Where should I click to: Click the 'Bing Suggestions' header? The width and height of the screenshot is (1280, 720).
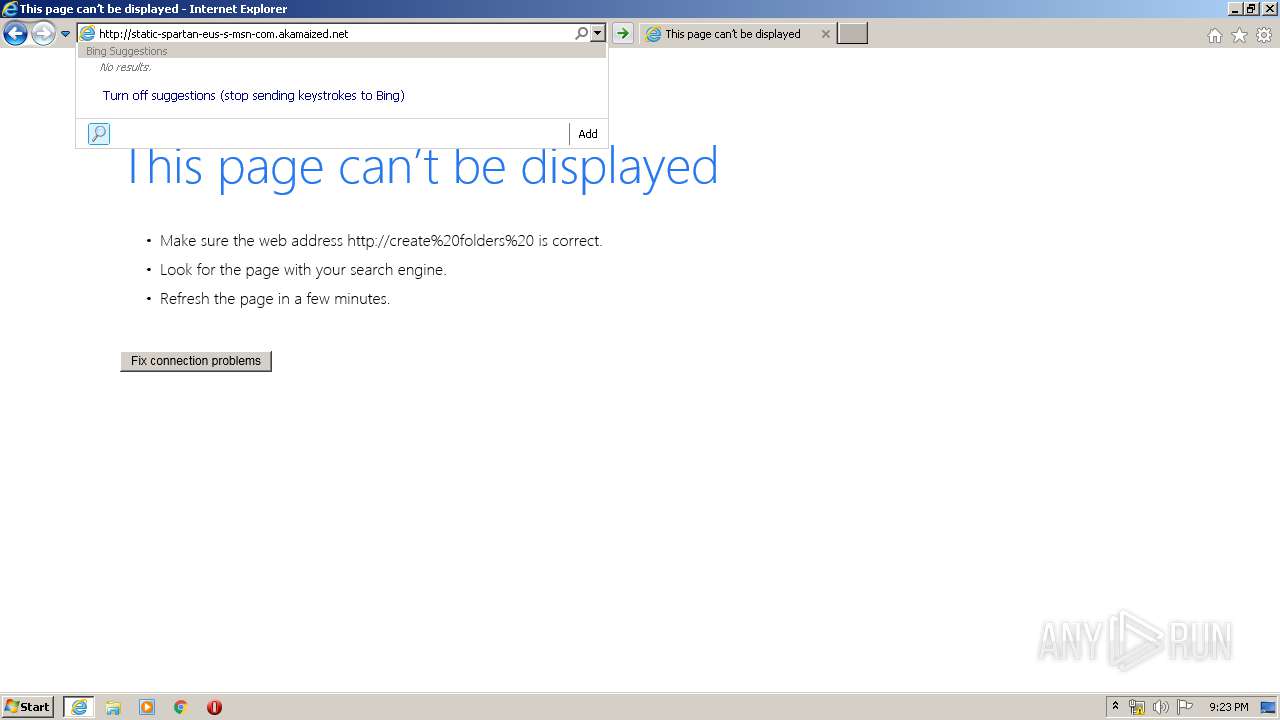pos(127,51)
